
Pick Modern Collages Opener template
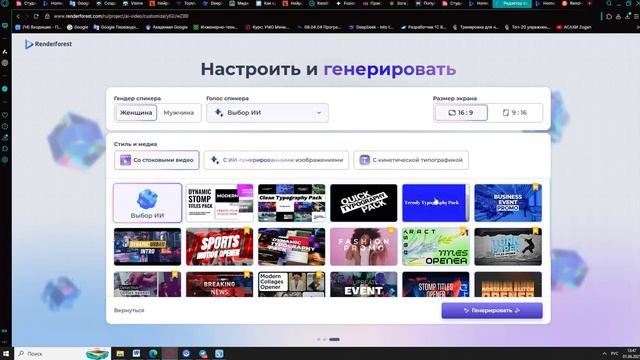click(291, 284)
